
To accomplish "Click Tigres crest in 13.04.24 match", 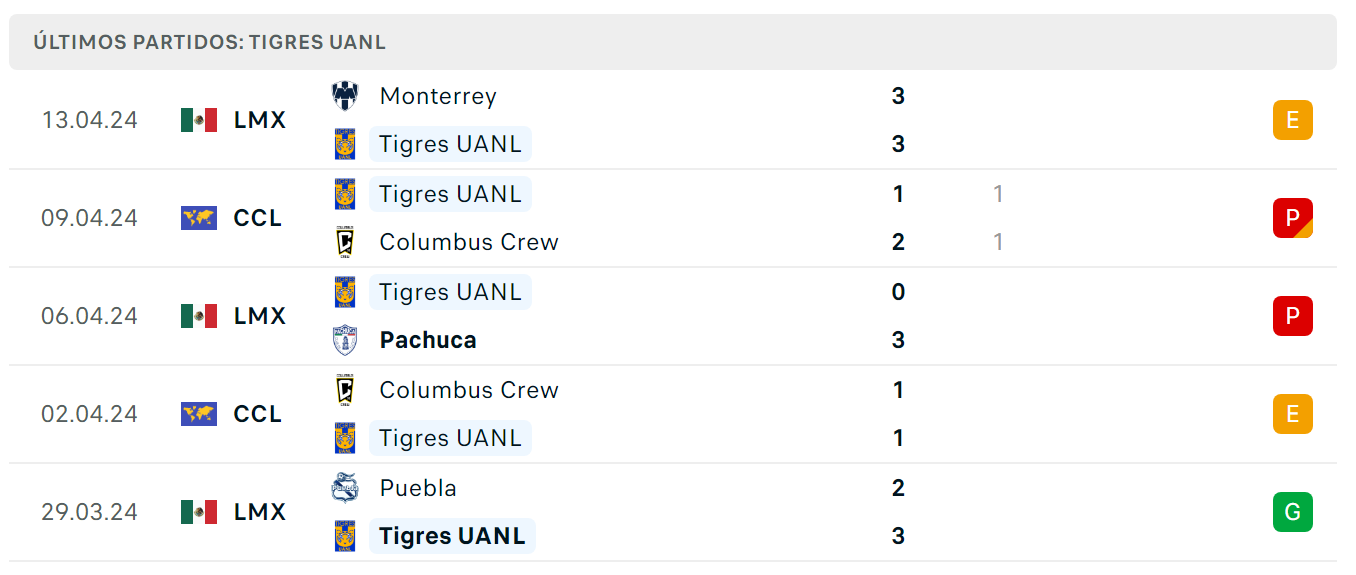I will click(x=345, y=144).
